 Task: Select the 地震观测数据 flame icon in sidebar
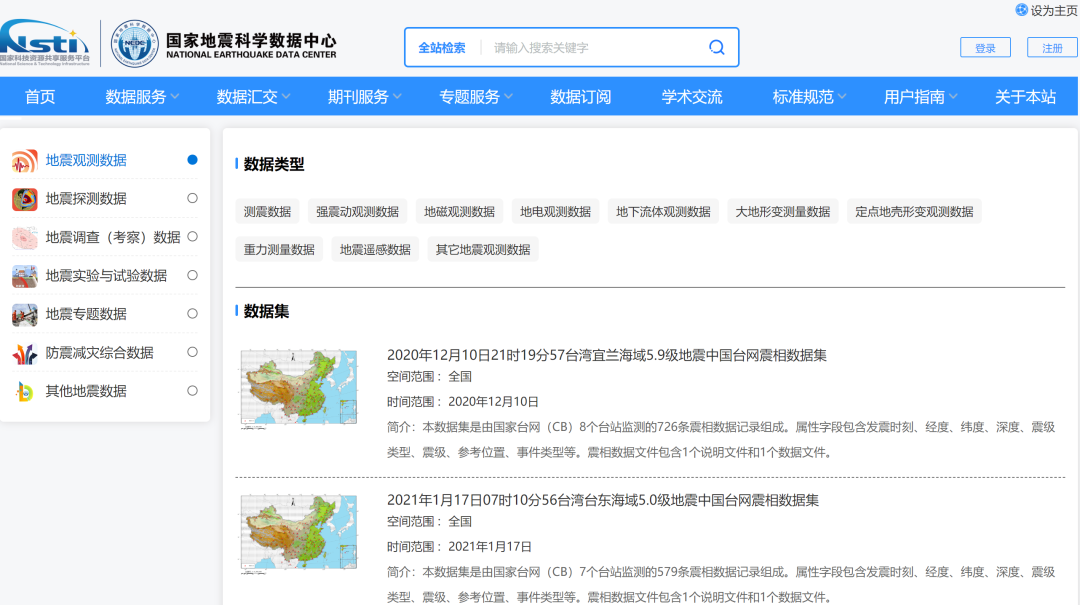24,161
